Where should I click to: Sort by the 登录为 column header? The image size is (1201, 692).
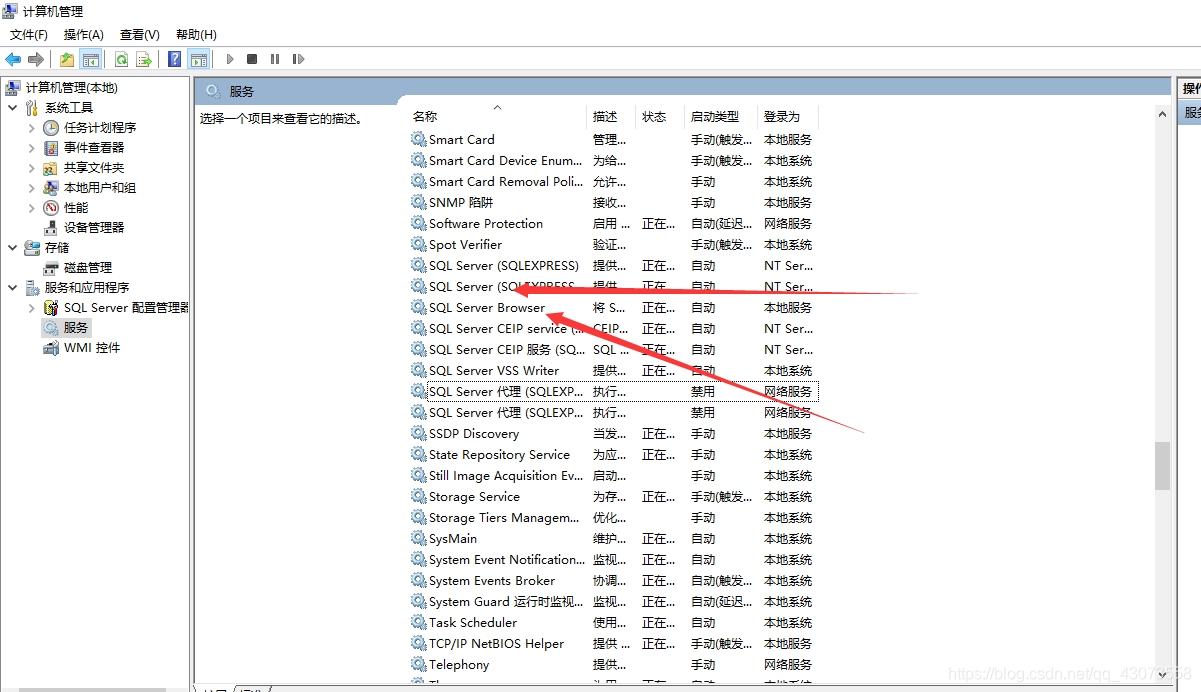788,117
